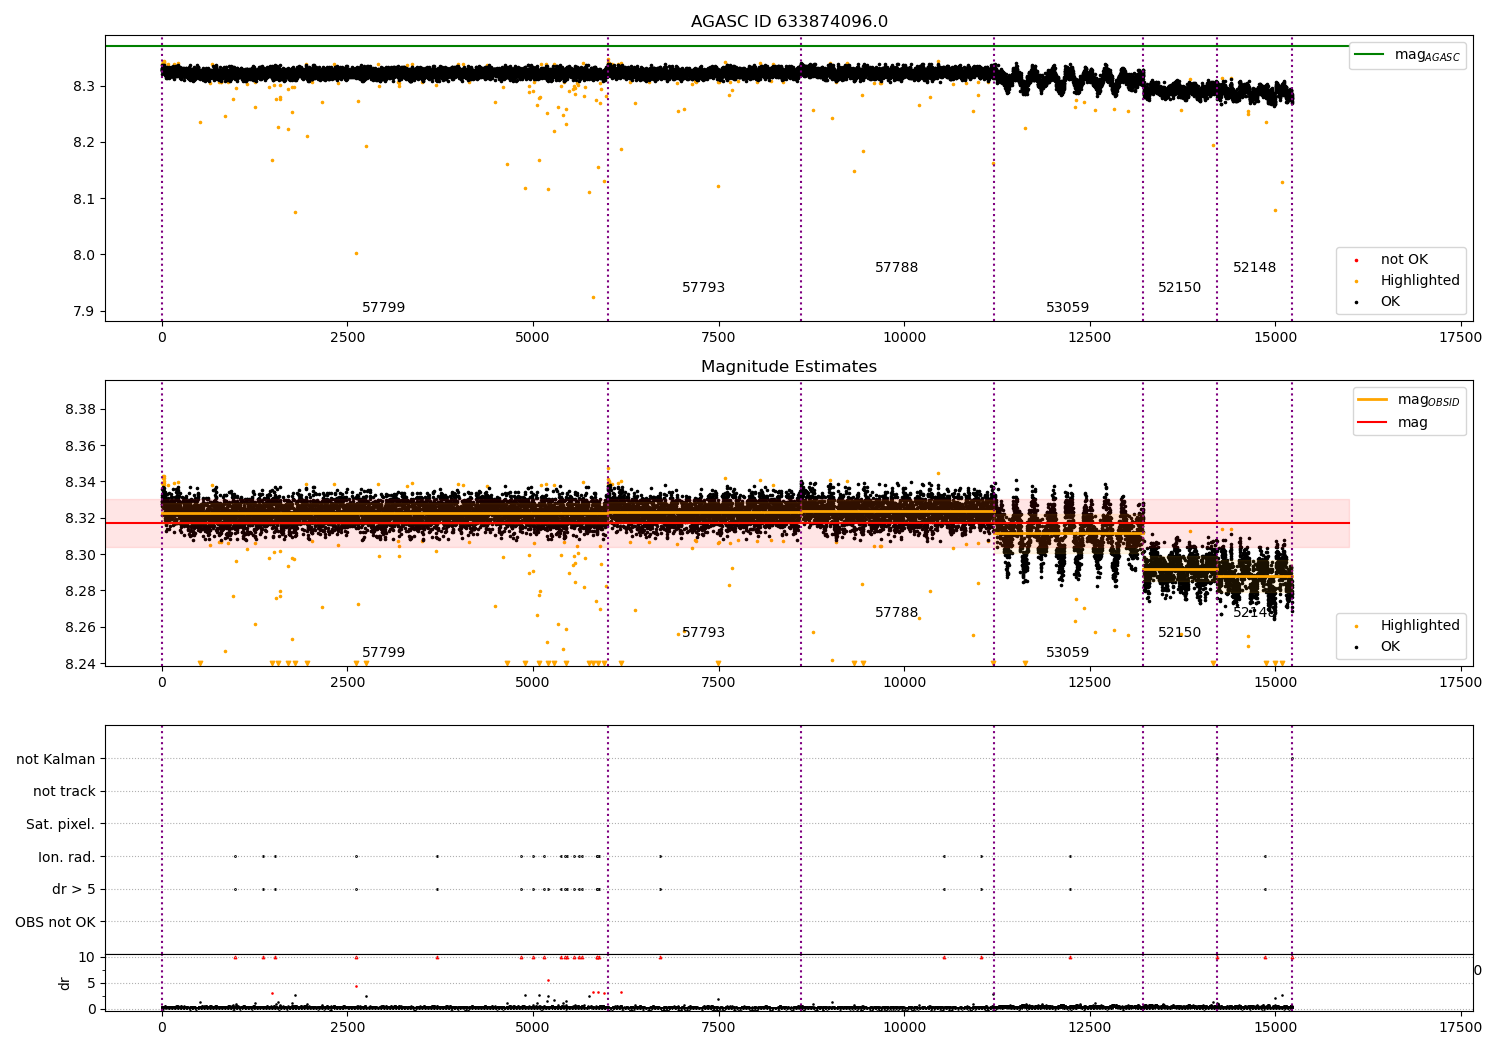Click 'OK' legend entry in Magnitude Estimates plot
This screenshot has width=1500, height=1050.
[1377, 647]
